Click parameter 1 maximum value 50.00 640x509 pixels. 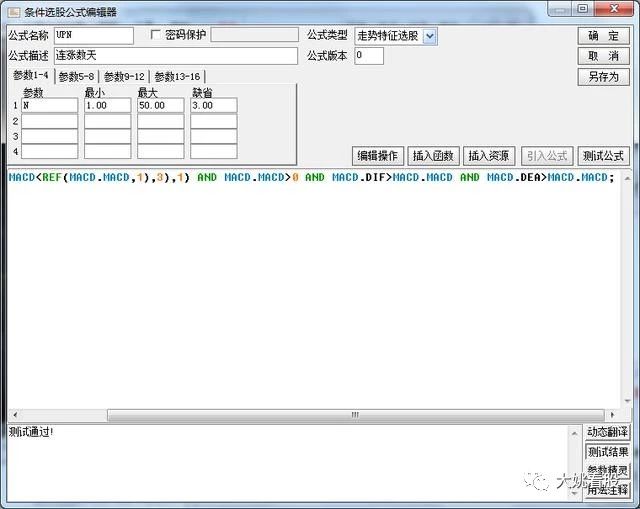pos(161,105)
